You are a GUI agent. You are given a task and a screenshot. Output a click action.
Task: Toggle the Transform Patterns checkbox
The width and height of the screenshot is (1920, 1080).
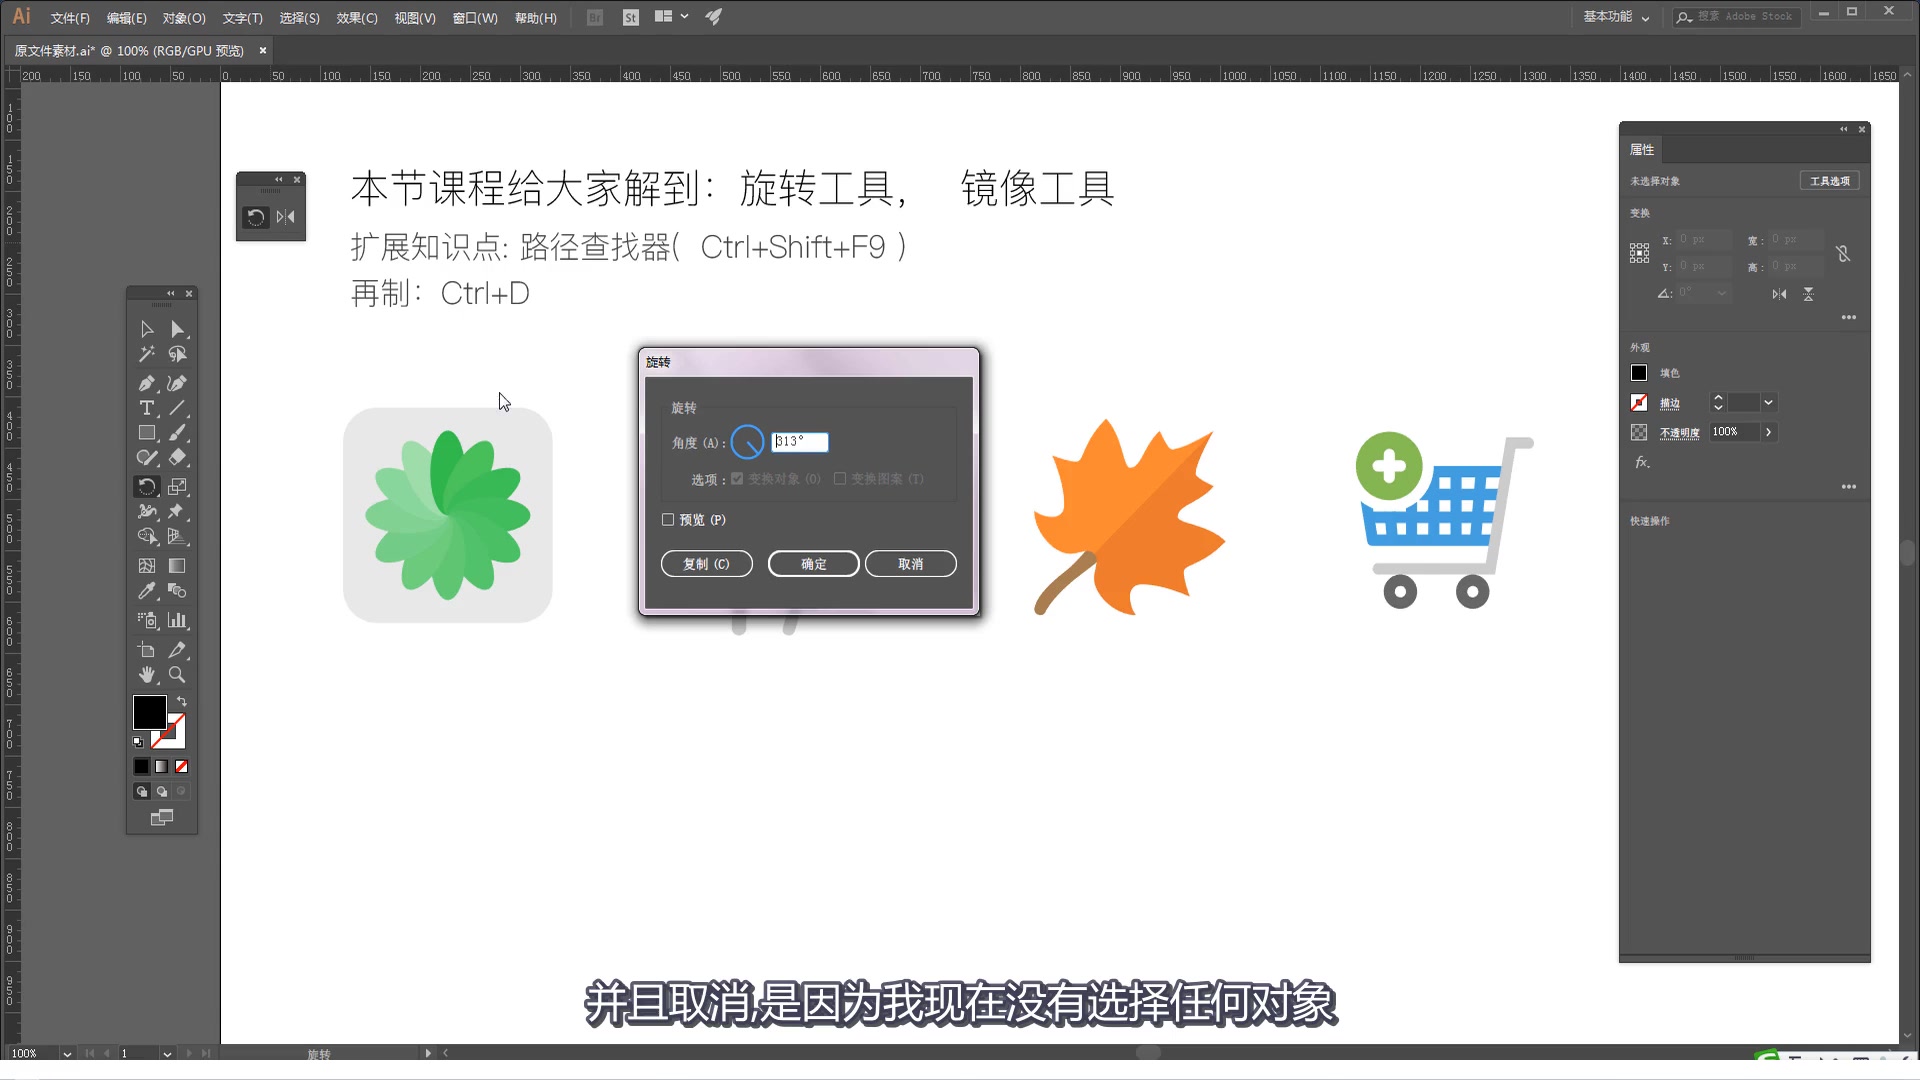[840, 479]
